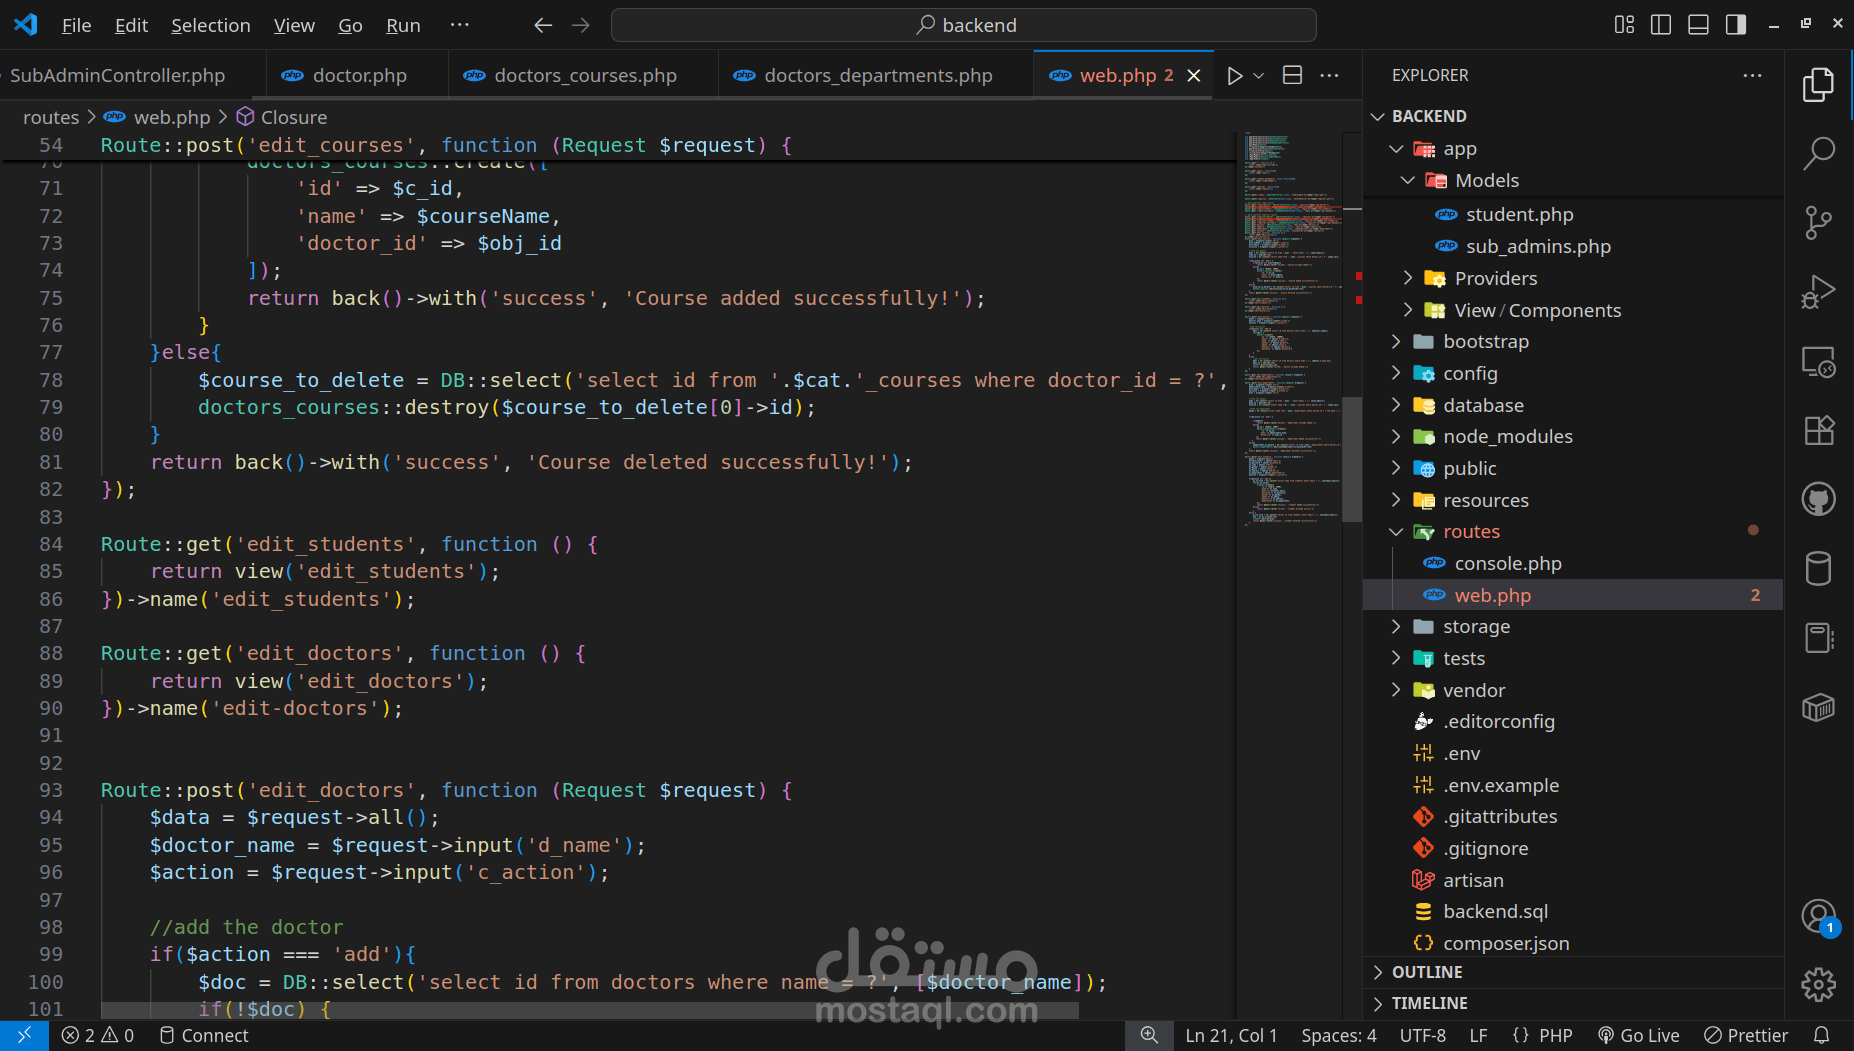Toggle Secondary Side Bar layout button
This screenshot has width=1854, height=1051.
1736,25
